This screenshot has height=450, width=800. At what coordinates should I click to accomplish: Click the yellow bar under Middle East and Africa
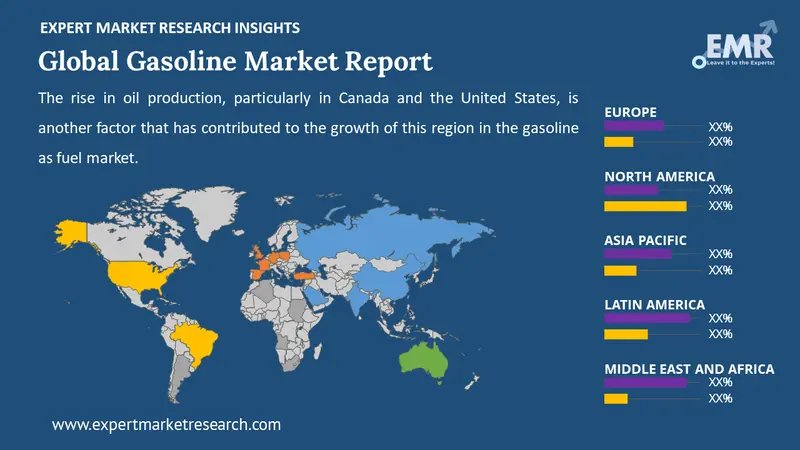(616, 399)
